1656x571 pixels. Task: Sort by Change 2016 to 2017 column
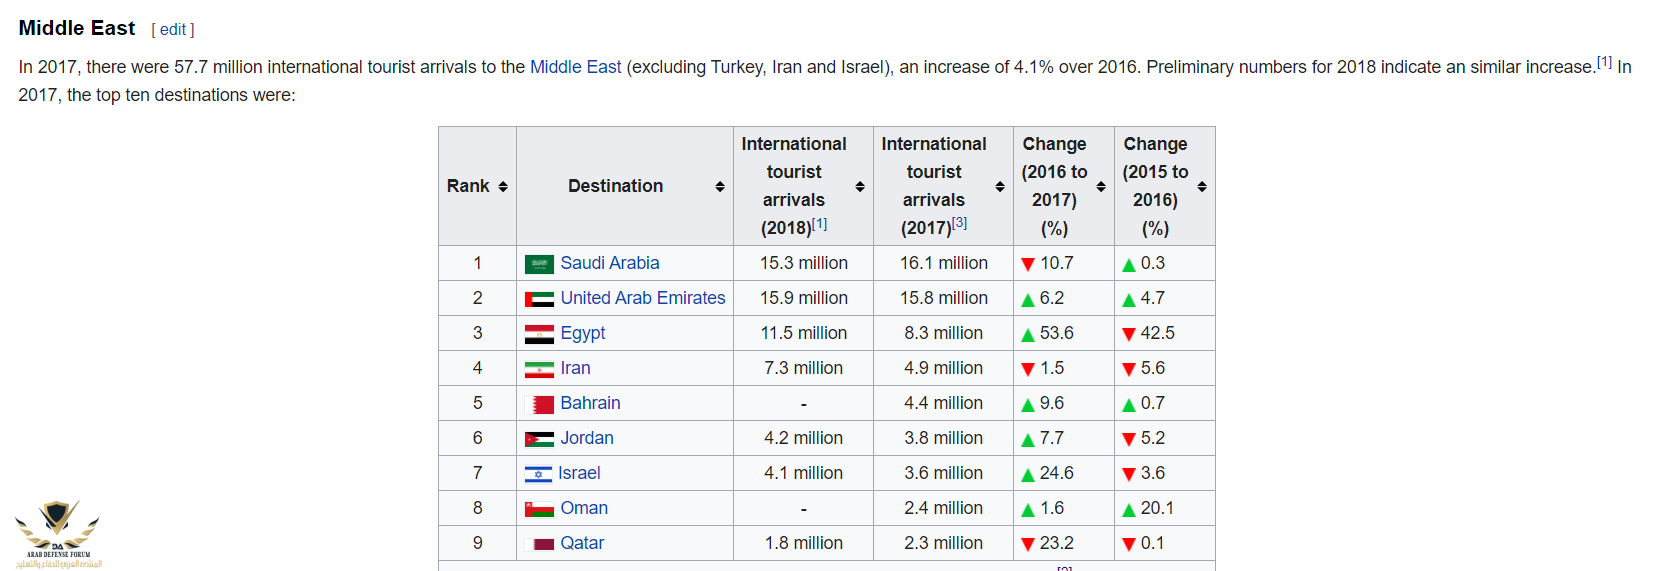tap(1101, 187)
